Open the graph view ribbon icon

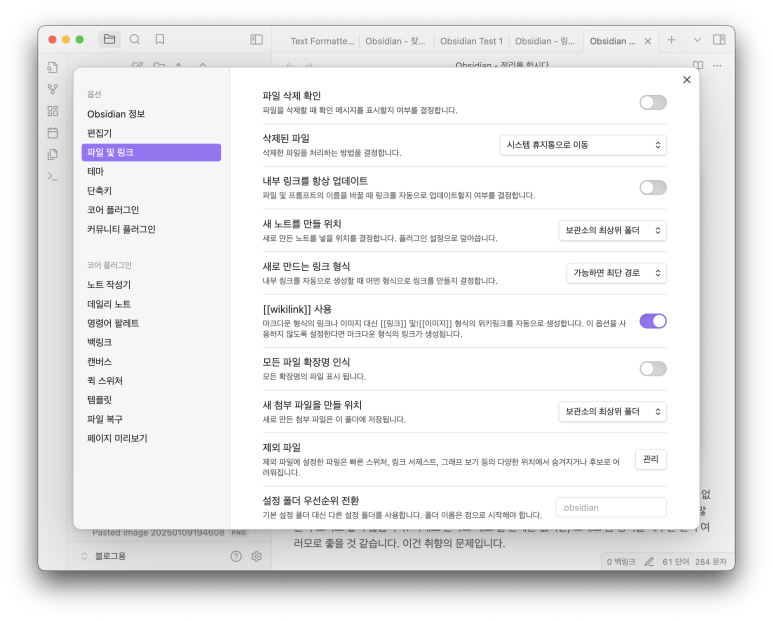53,89
